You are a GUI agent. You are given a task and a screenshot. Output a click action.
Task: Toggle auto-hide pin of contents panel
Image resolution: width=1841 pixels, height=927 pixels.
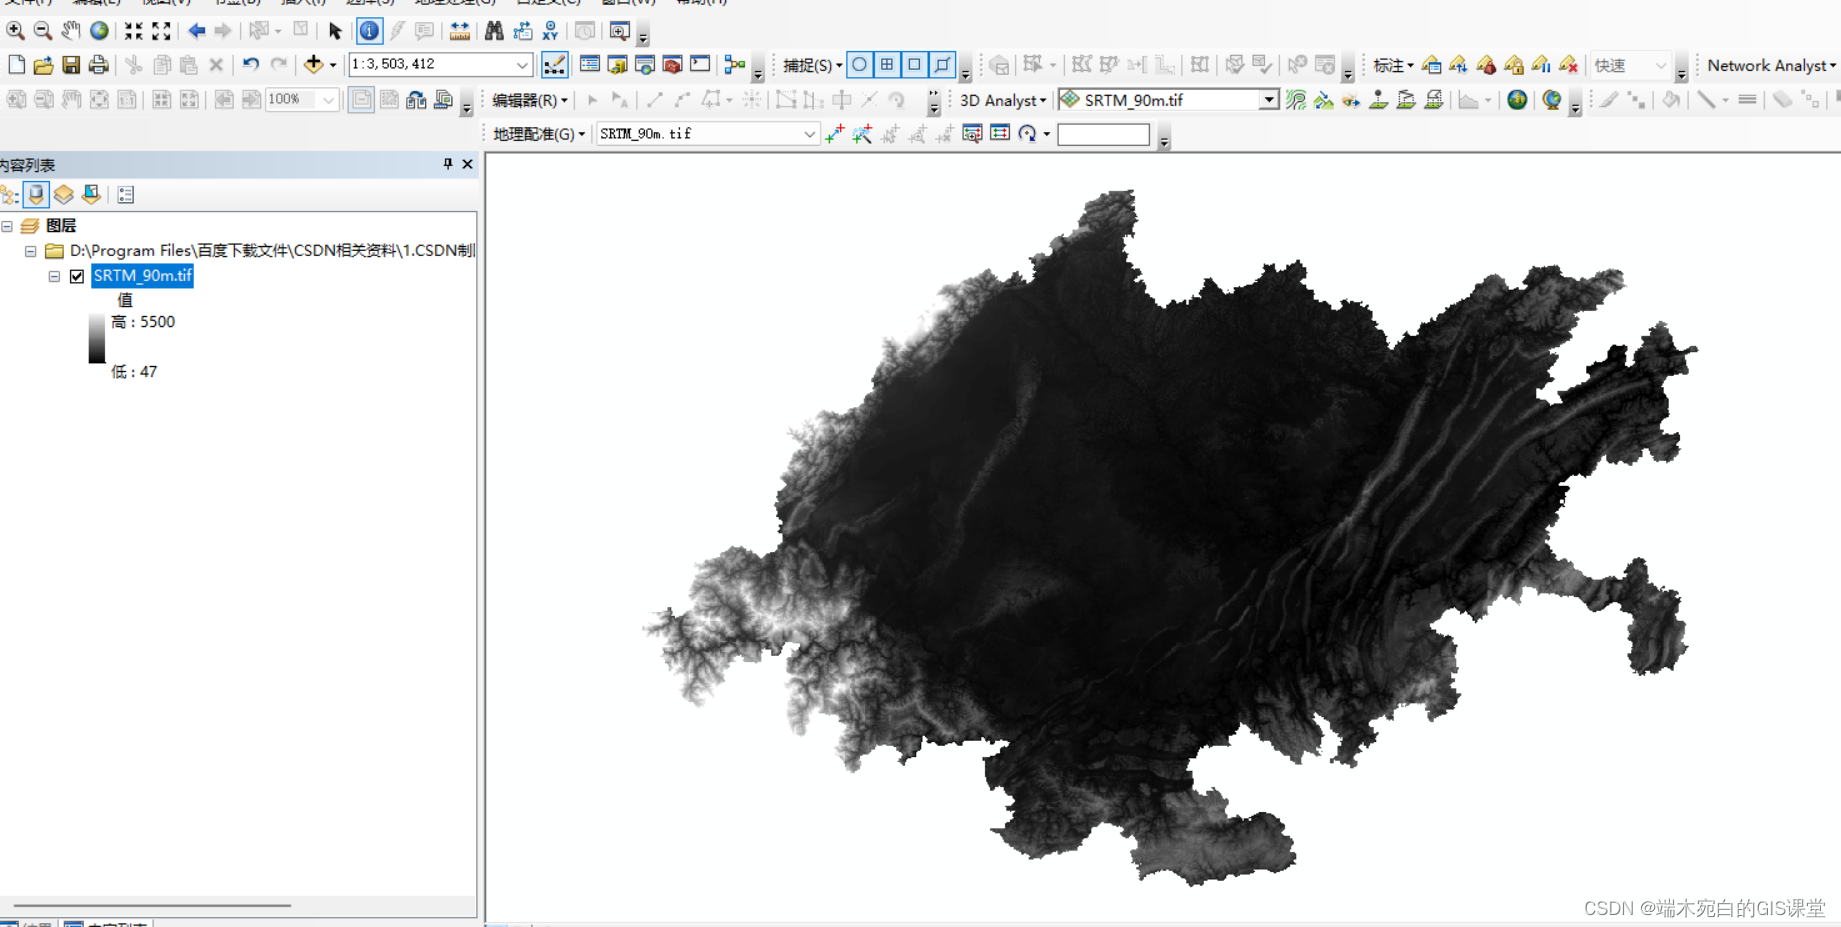(447, 164)
